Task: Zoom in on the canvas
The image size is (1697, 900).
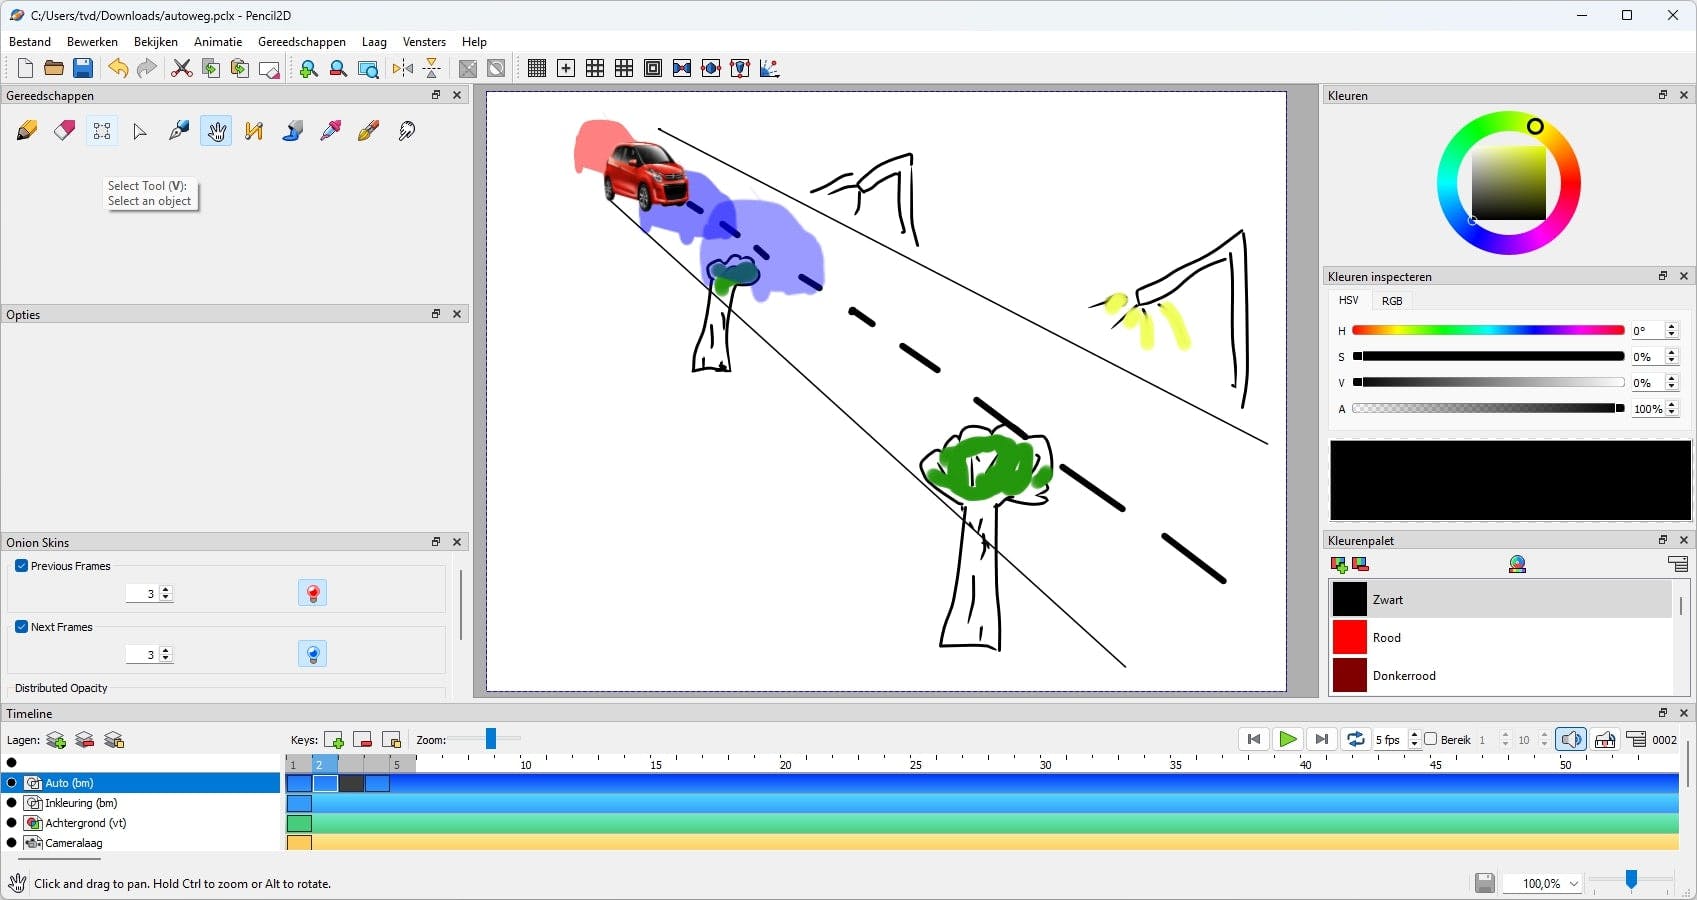Action: tap(309, 68)
